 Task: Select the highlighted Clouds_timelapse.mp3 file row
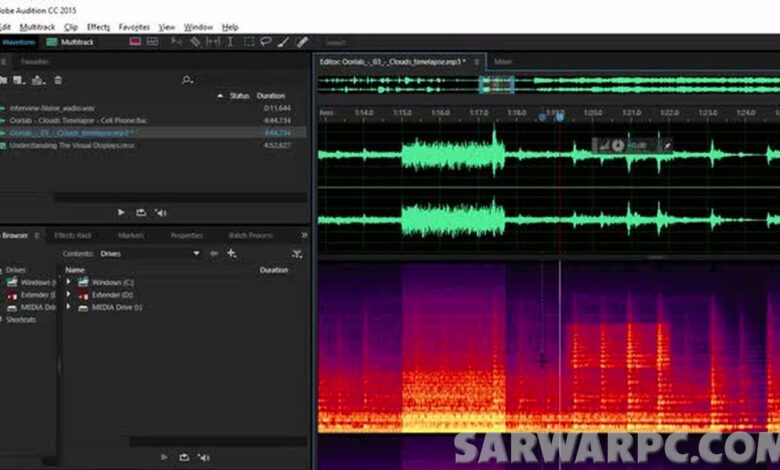point(153,133)
